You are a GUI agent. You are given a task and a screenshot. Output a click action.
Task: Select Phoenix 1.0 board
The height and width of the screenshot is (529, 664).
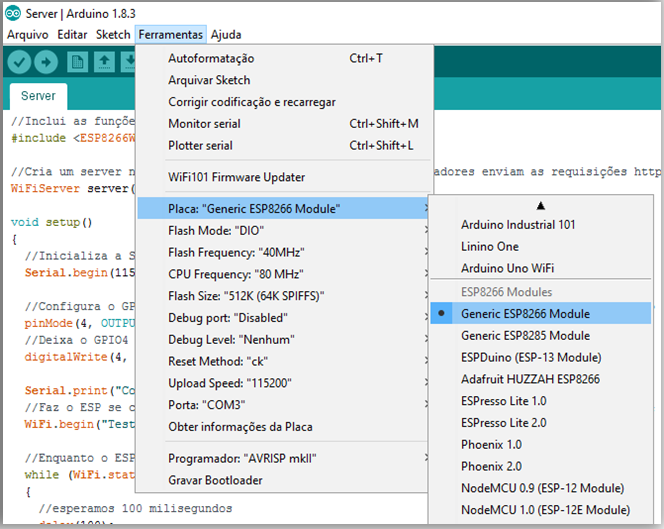click(x=541, y=445)
